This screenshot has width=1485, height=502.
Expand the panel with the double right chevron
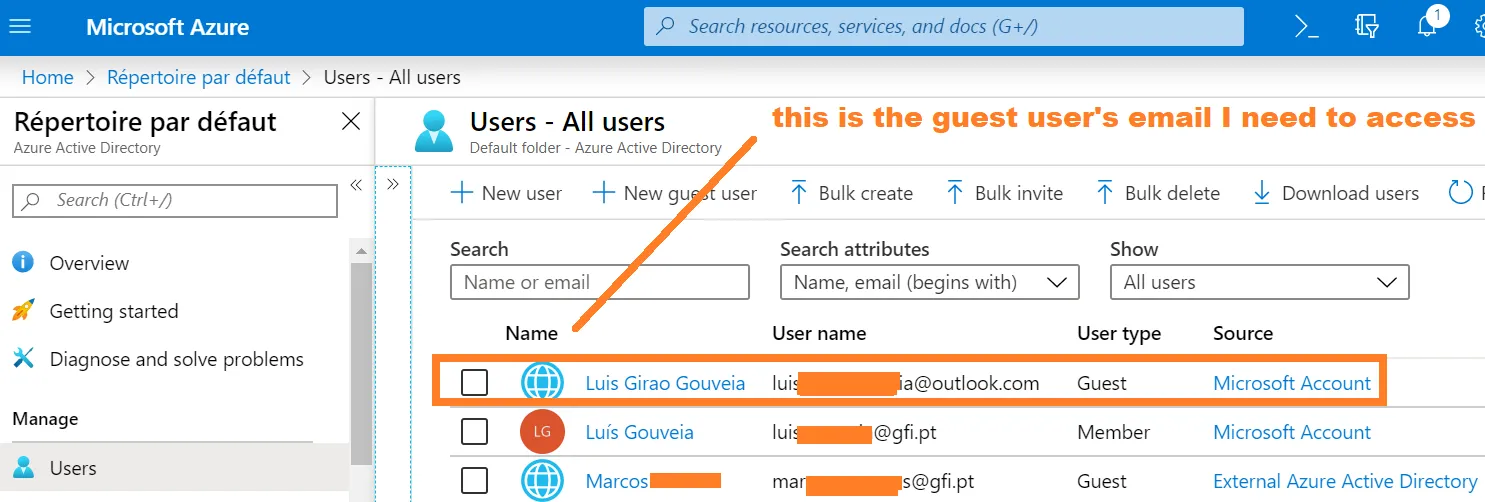[392, 184]
